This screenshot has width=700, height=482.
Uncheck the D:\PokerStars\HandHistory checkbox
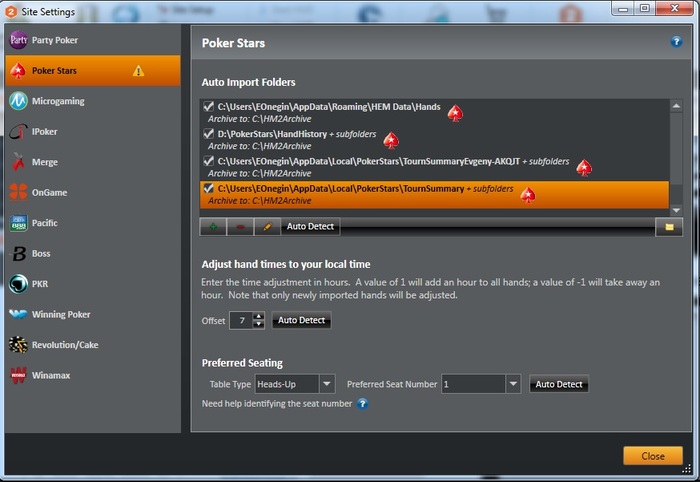click(x=208, y=133)
